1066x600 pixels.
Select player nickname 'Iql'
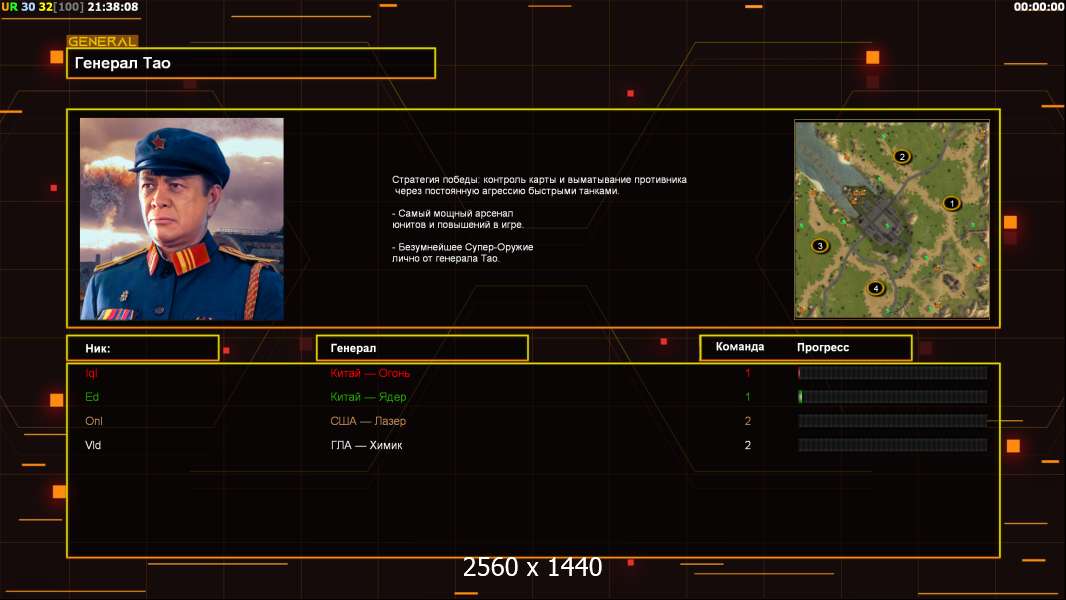[91, 373]
